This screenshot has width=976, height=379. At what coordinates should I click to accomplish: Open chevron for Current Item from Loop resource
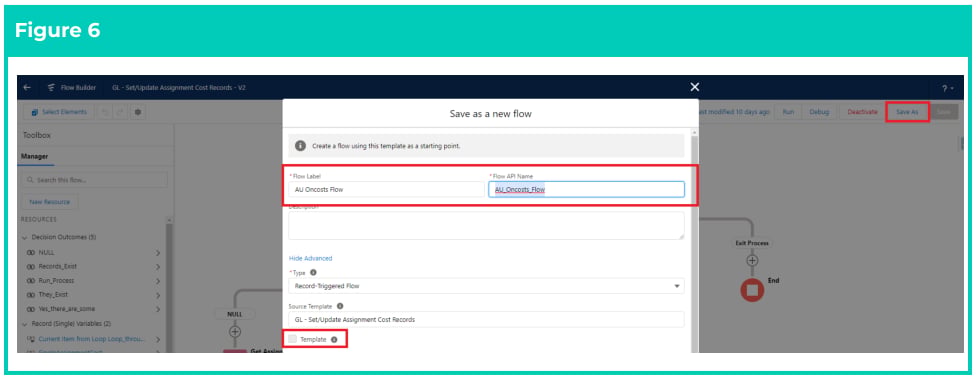pos(158,339)
